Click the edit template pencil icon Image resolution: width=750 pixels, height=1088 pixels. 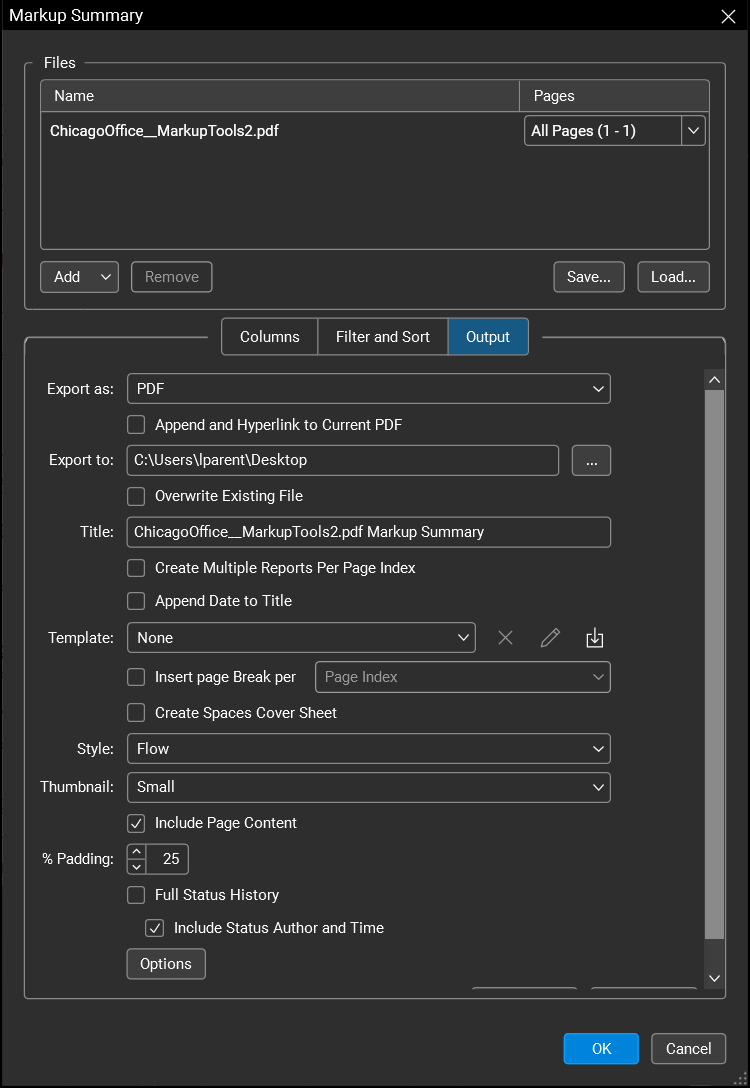[x=550, y=638]
